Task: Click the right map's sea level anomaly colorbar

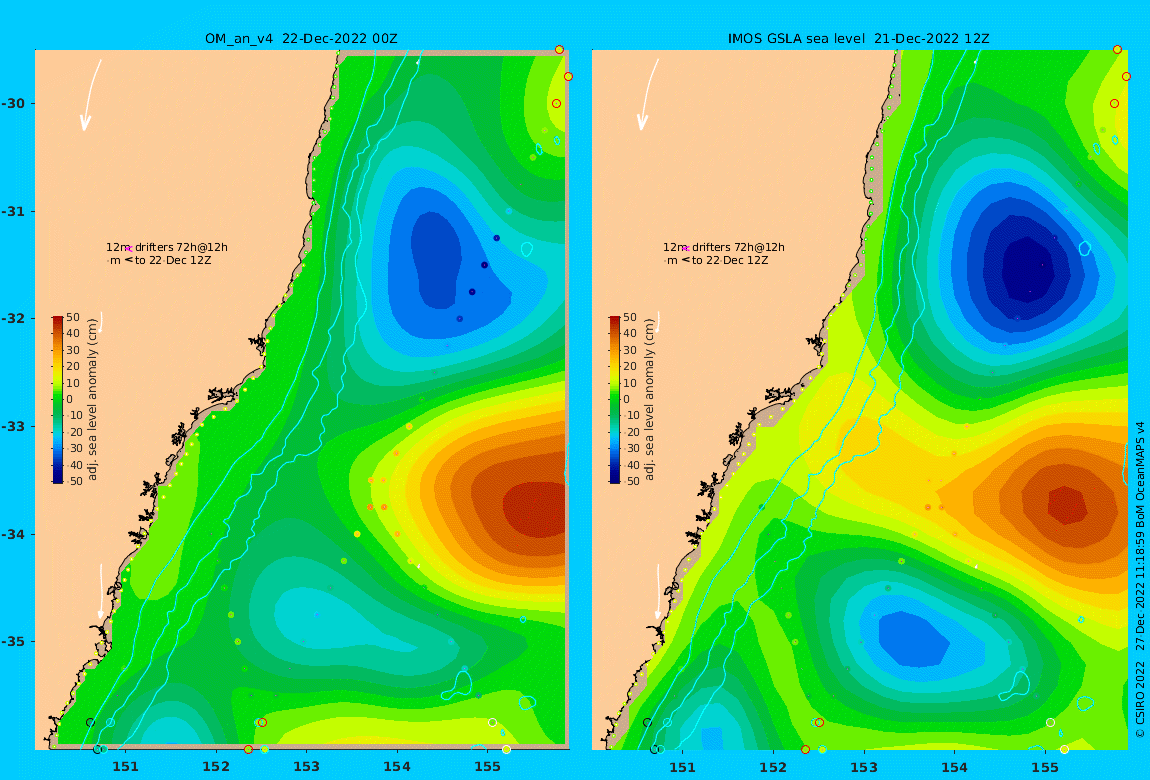Action: [615, 400]
